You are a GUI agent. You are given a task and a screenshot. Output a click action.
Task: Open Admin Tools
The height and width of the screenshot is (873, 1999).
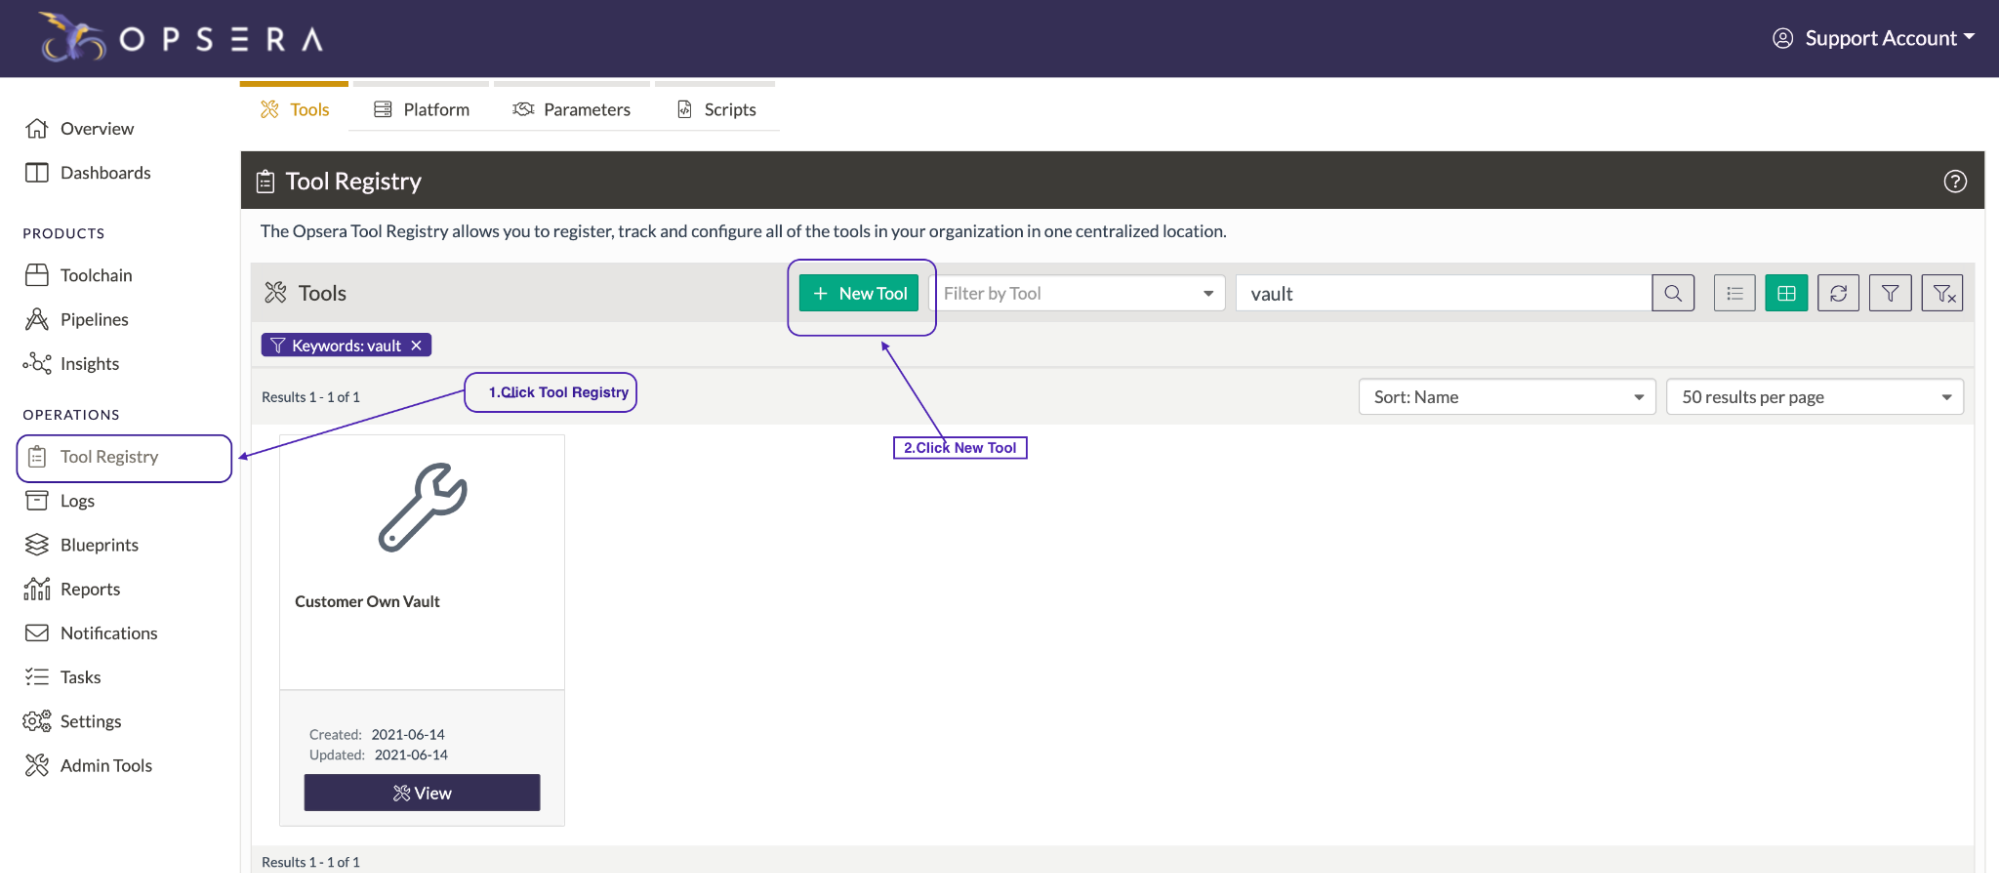[88, 764]
